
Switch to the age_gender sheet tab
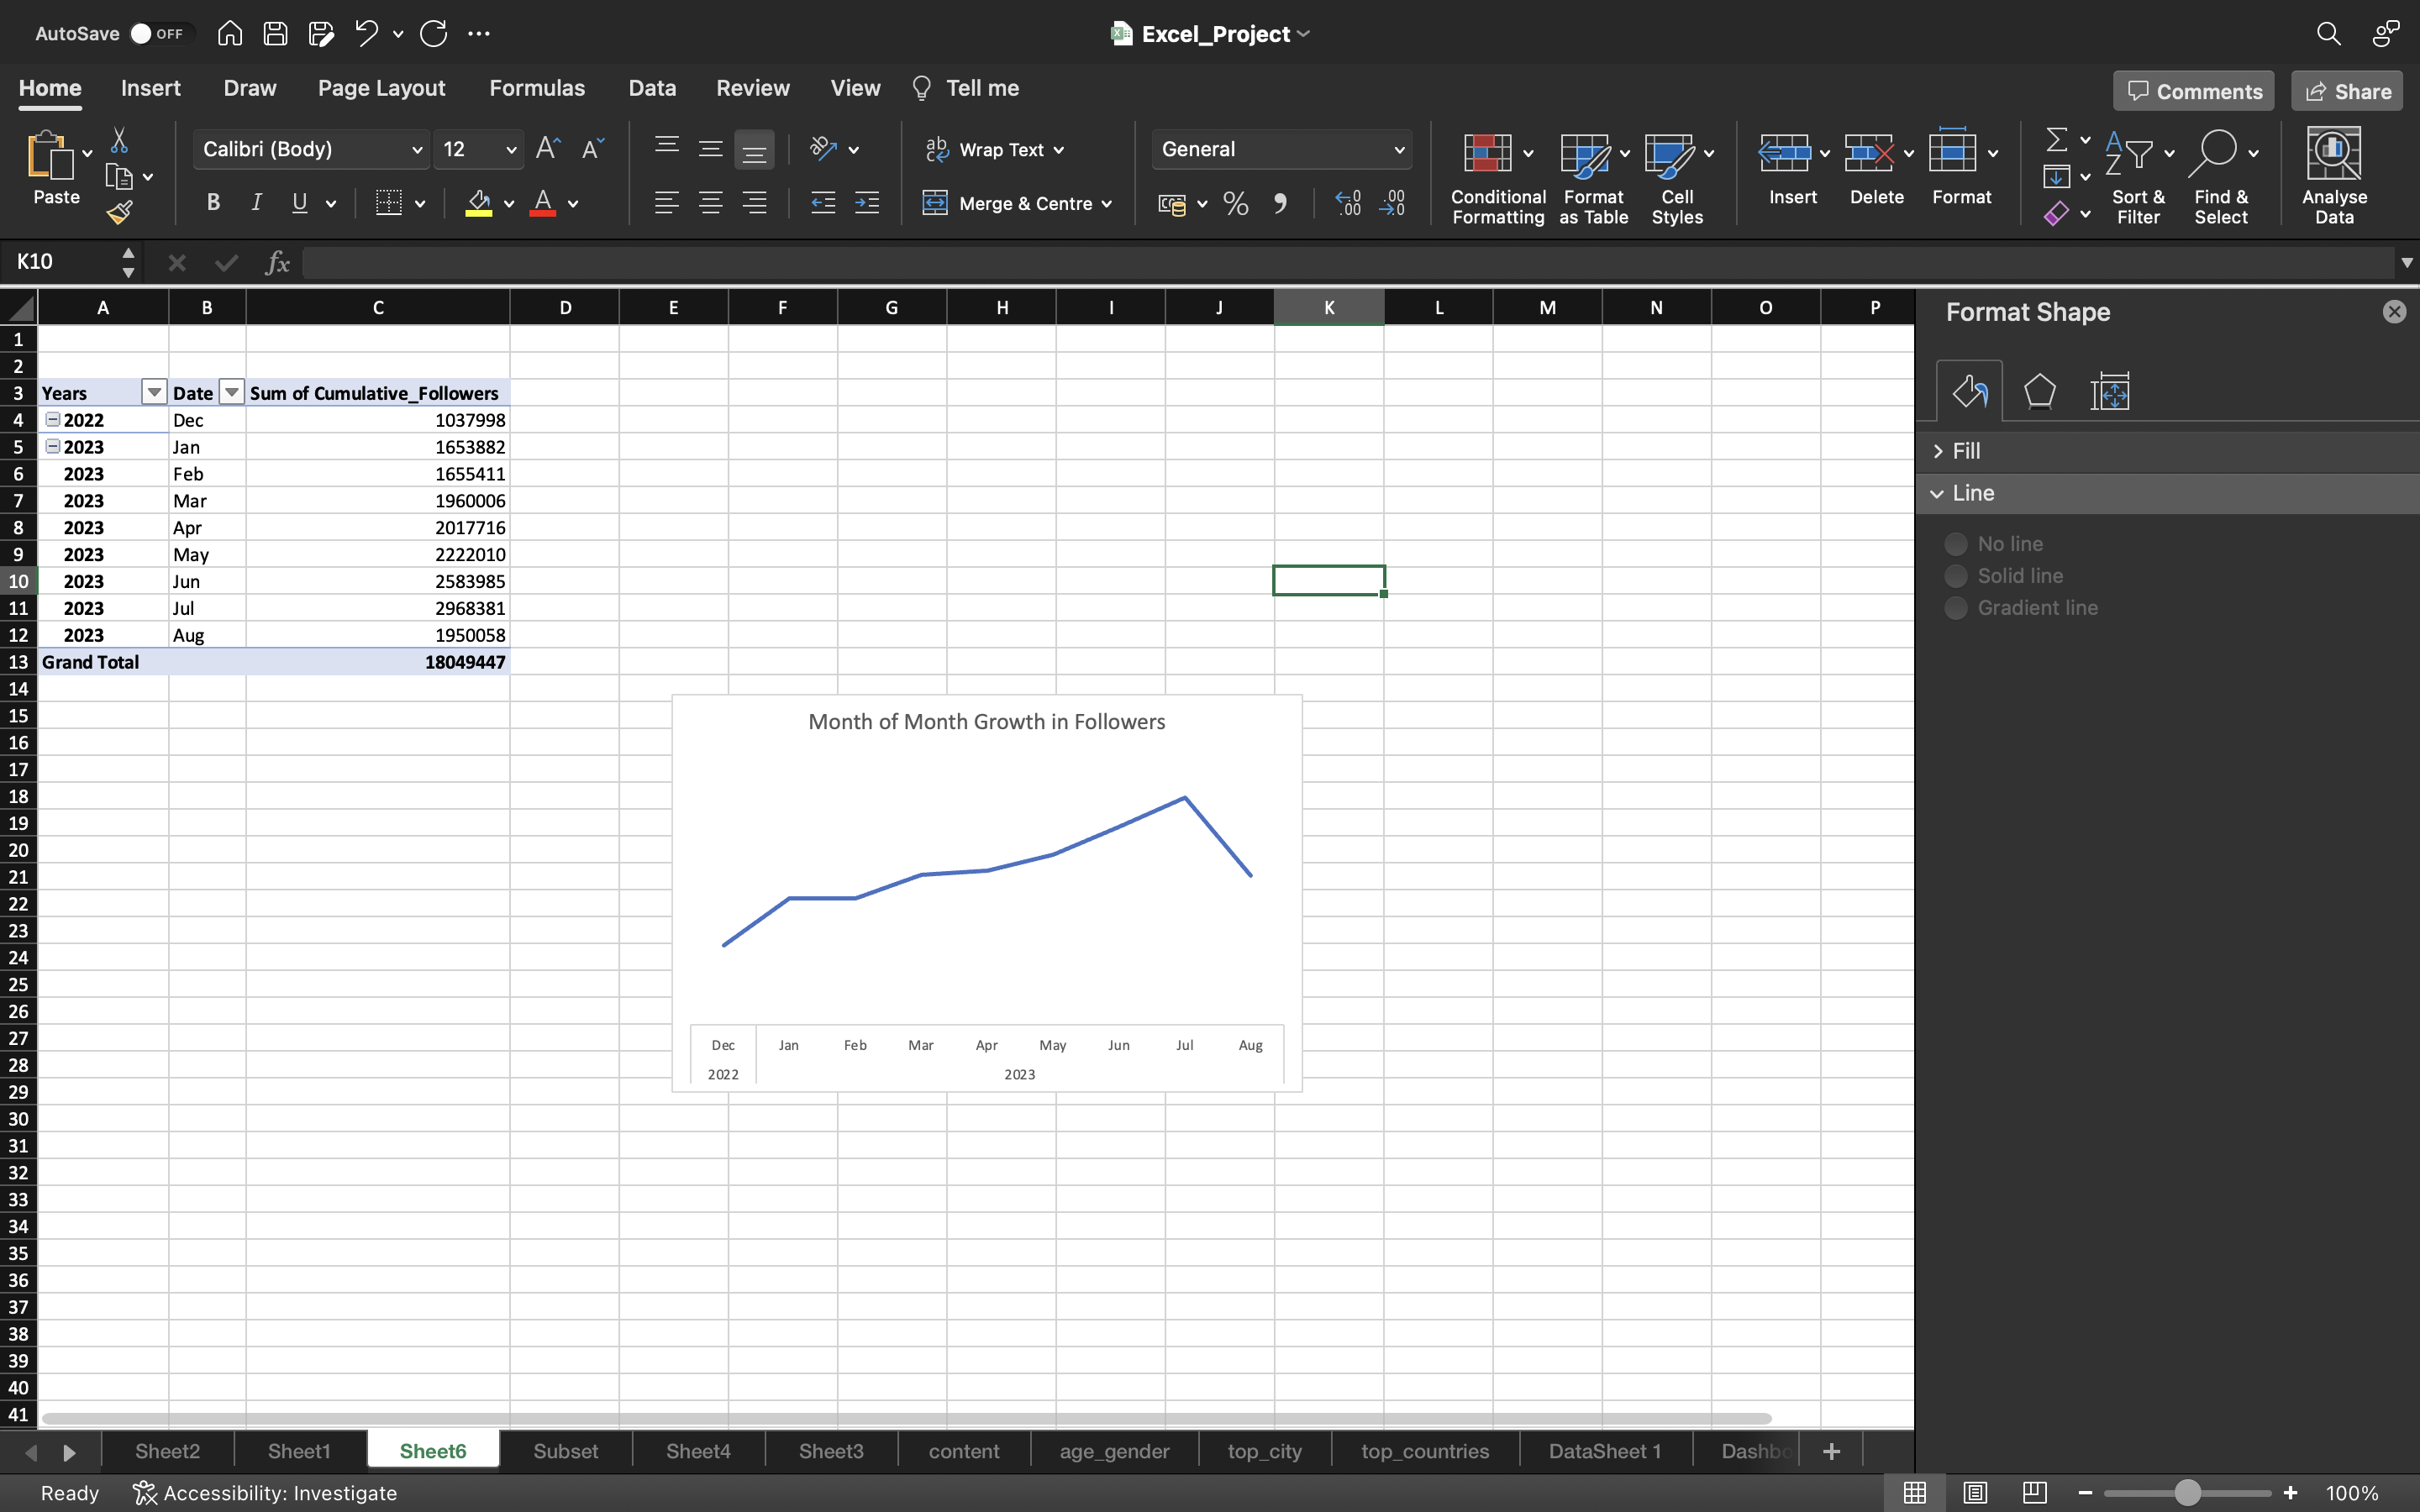pyautogui.click(x=1115, y=1449)
